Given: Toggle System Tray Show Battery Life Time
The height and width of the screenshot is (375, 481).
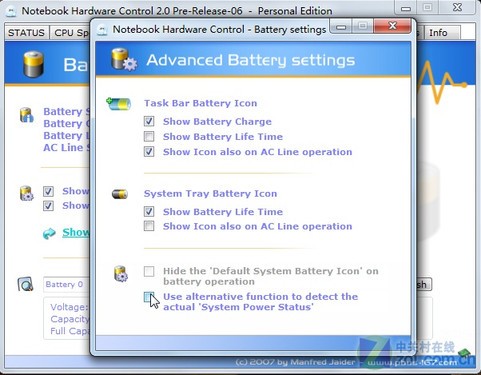Looking at the screenshot, I should tap(149, 211).
